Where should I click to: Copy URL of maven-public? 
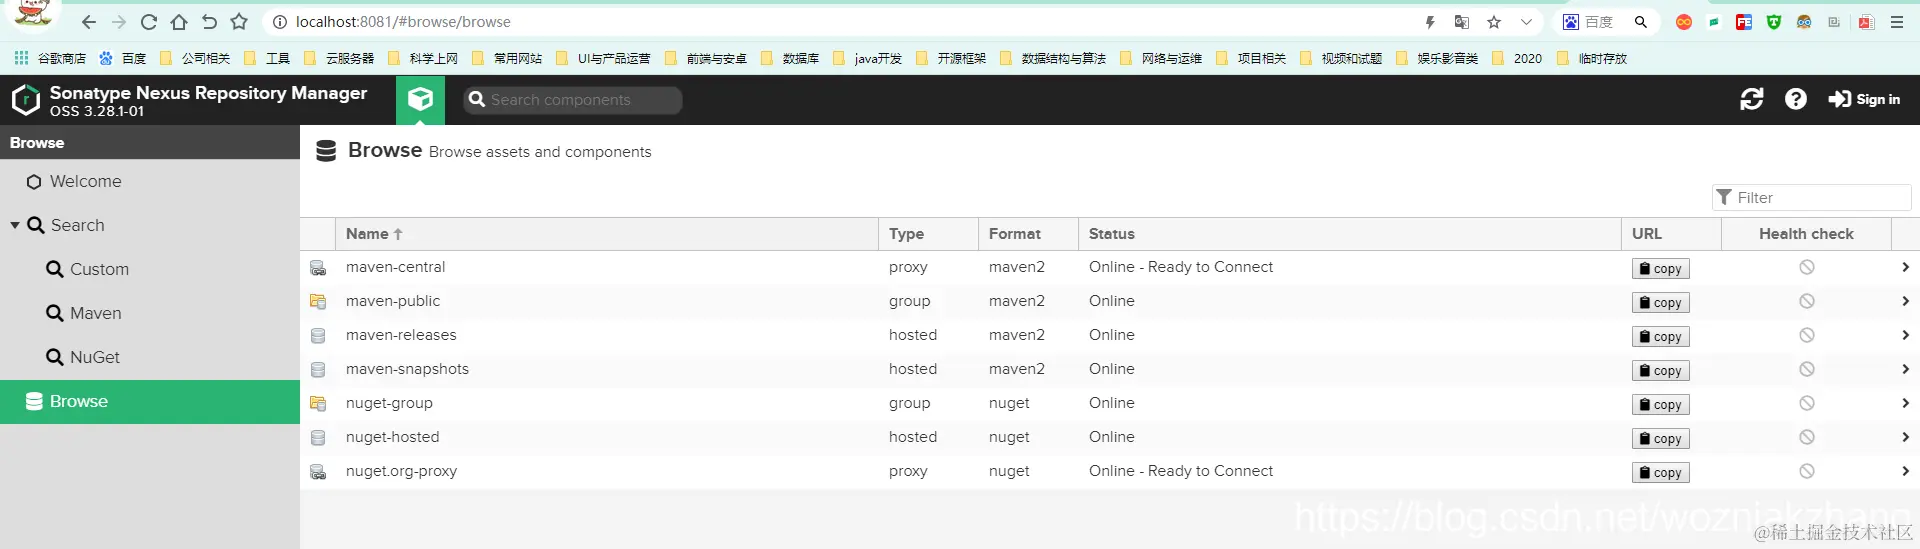(1661, 303)
